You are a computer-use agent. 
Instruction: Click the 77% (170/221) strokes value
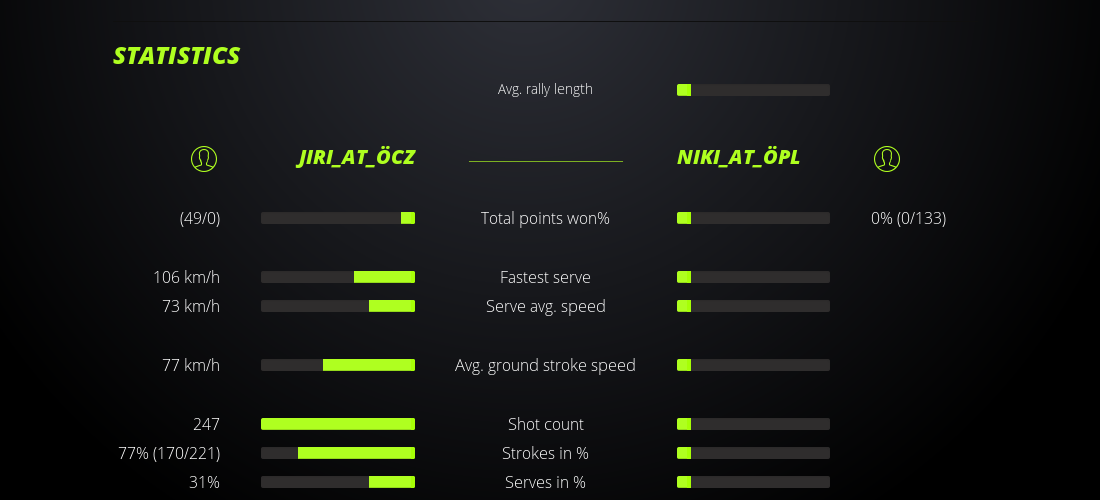pyautogui.click(x=169, y=453)
